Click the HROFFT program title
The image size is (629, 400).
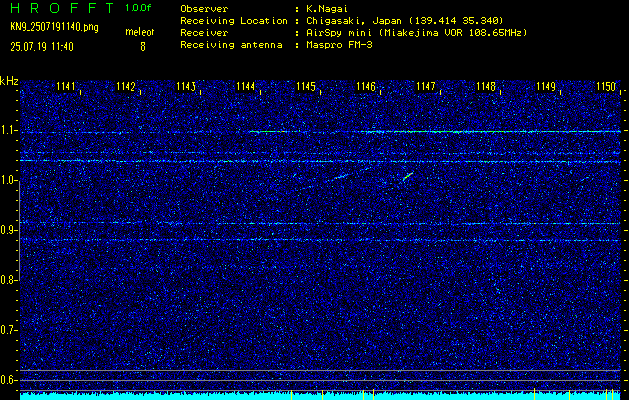(x=62, y=8)
